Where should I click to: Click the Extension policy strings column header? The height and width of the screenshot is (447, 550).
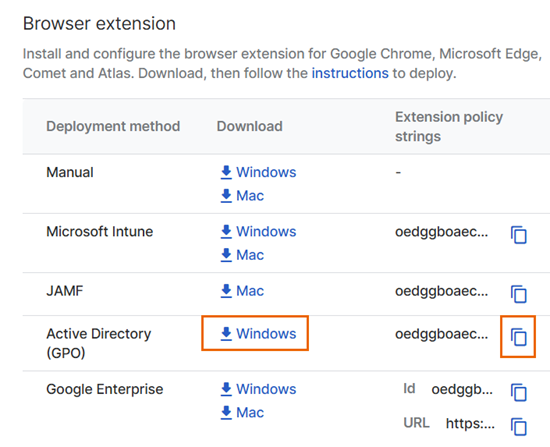449,126
